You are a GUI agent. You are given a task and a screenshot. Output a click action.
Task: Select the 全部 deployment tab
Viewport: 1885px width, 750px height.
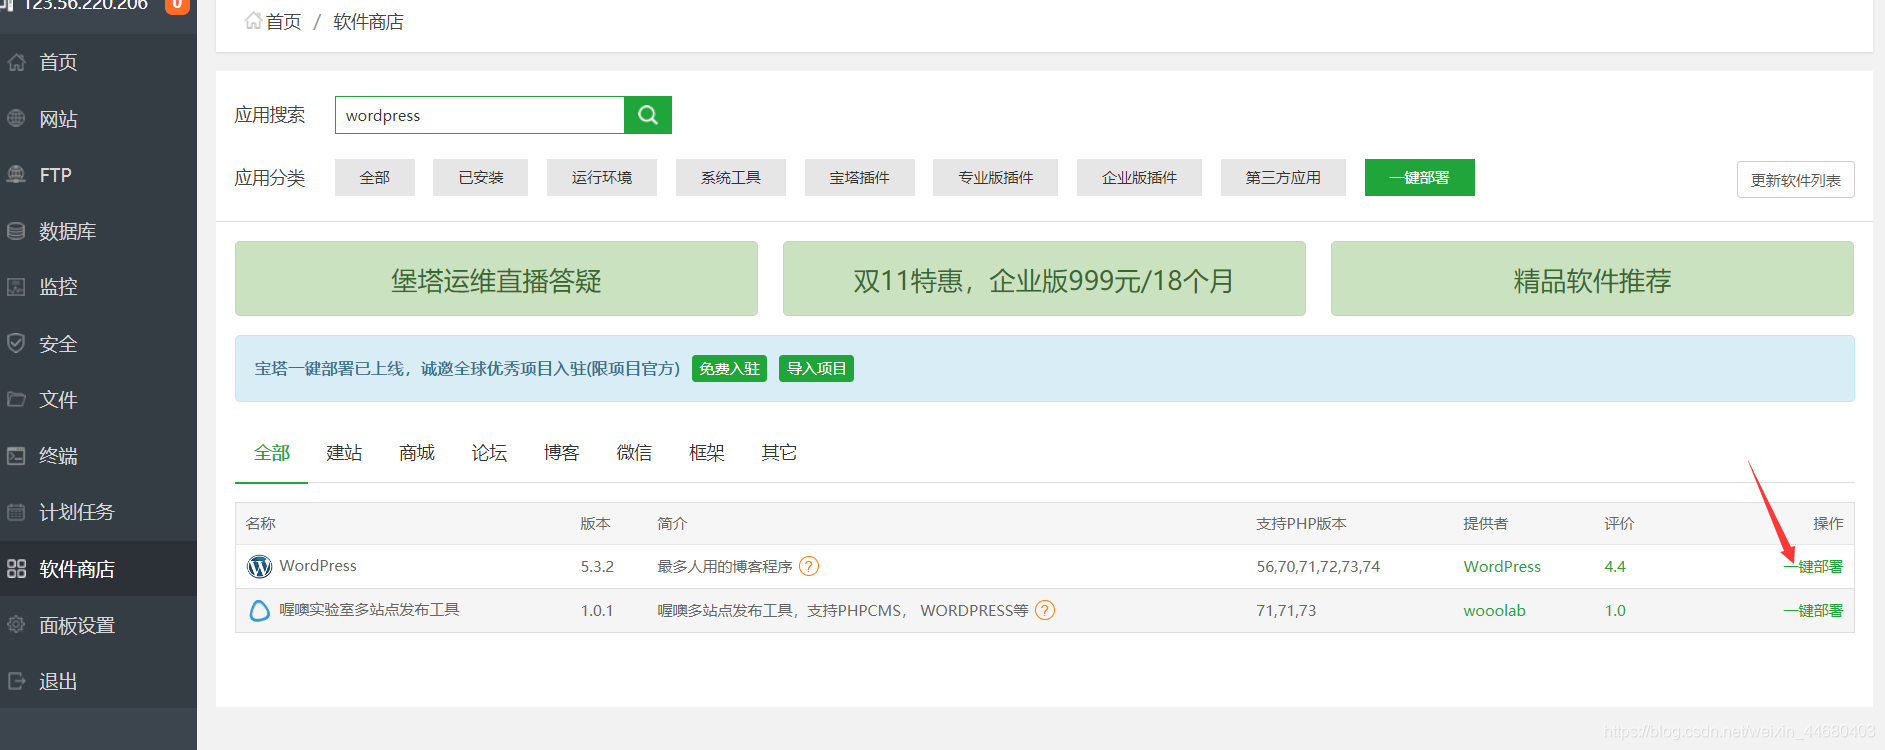272,453
